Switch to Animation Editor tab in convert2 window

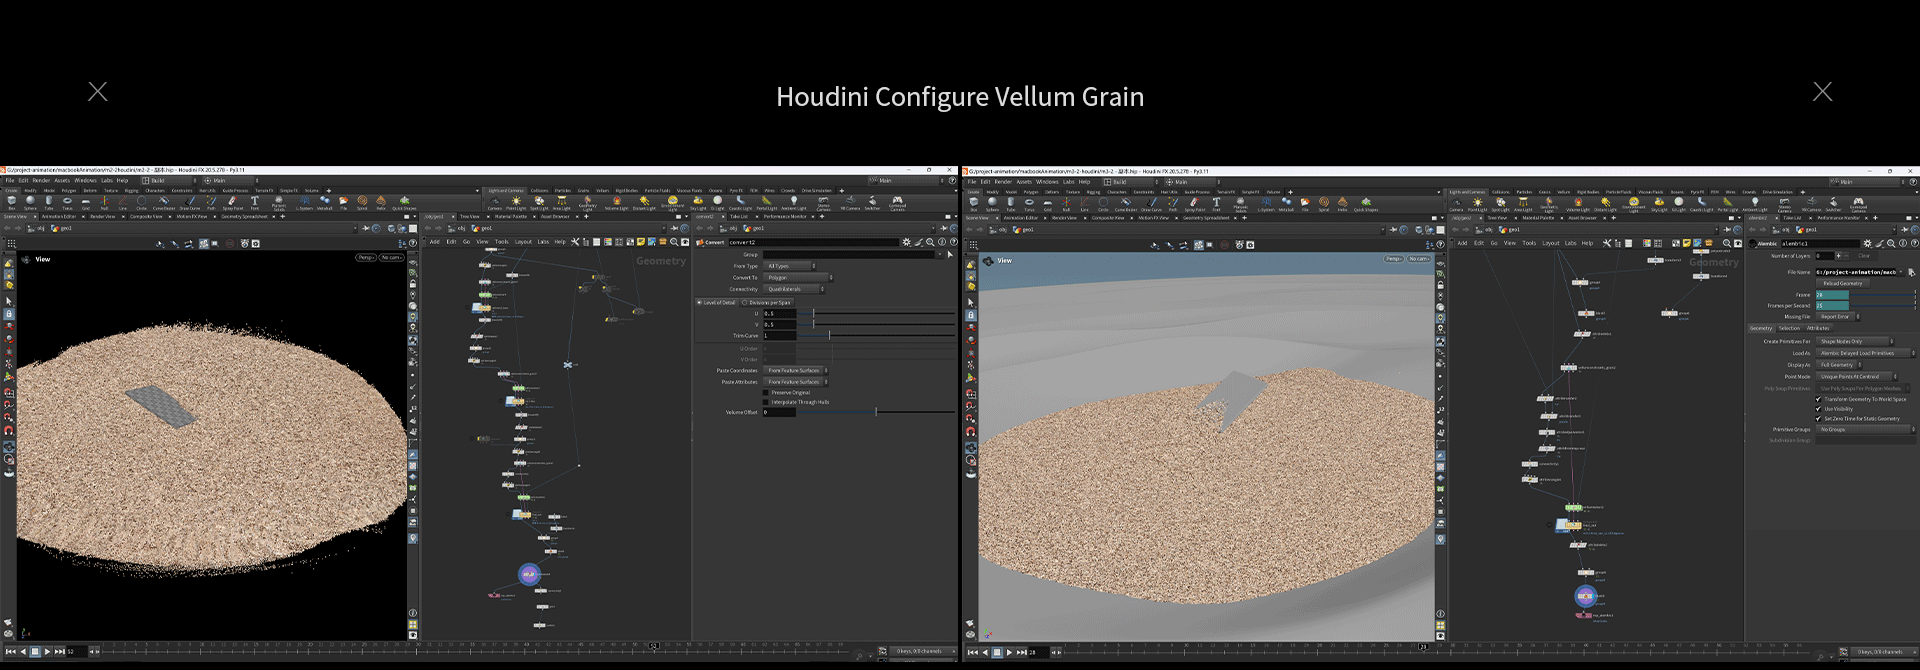click(x=58, y=216)
